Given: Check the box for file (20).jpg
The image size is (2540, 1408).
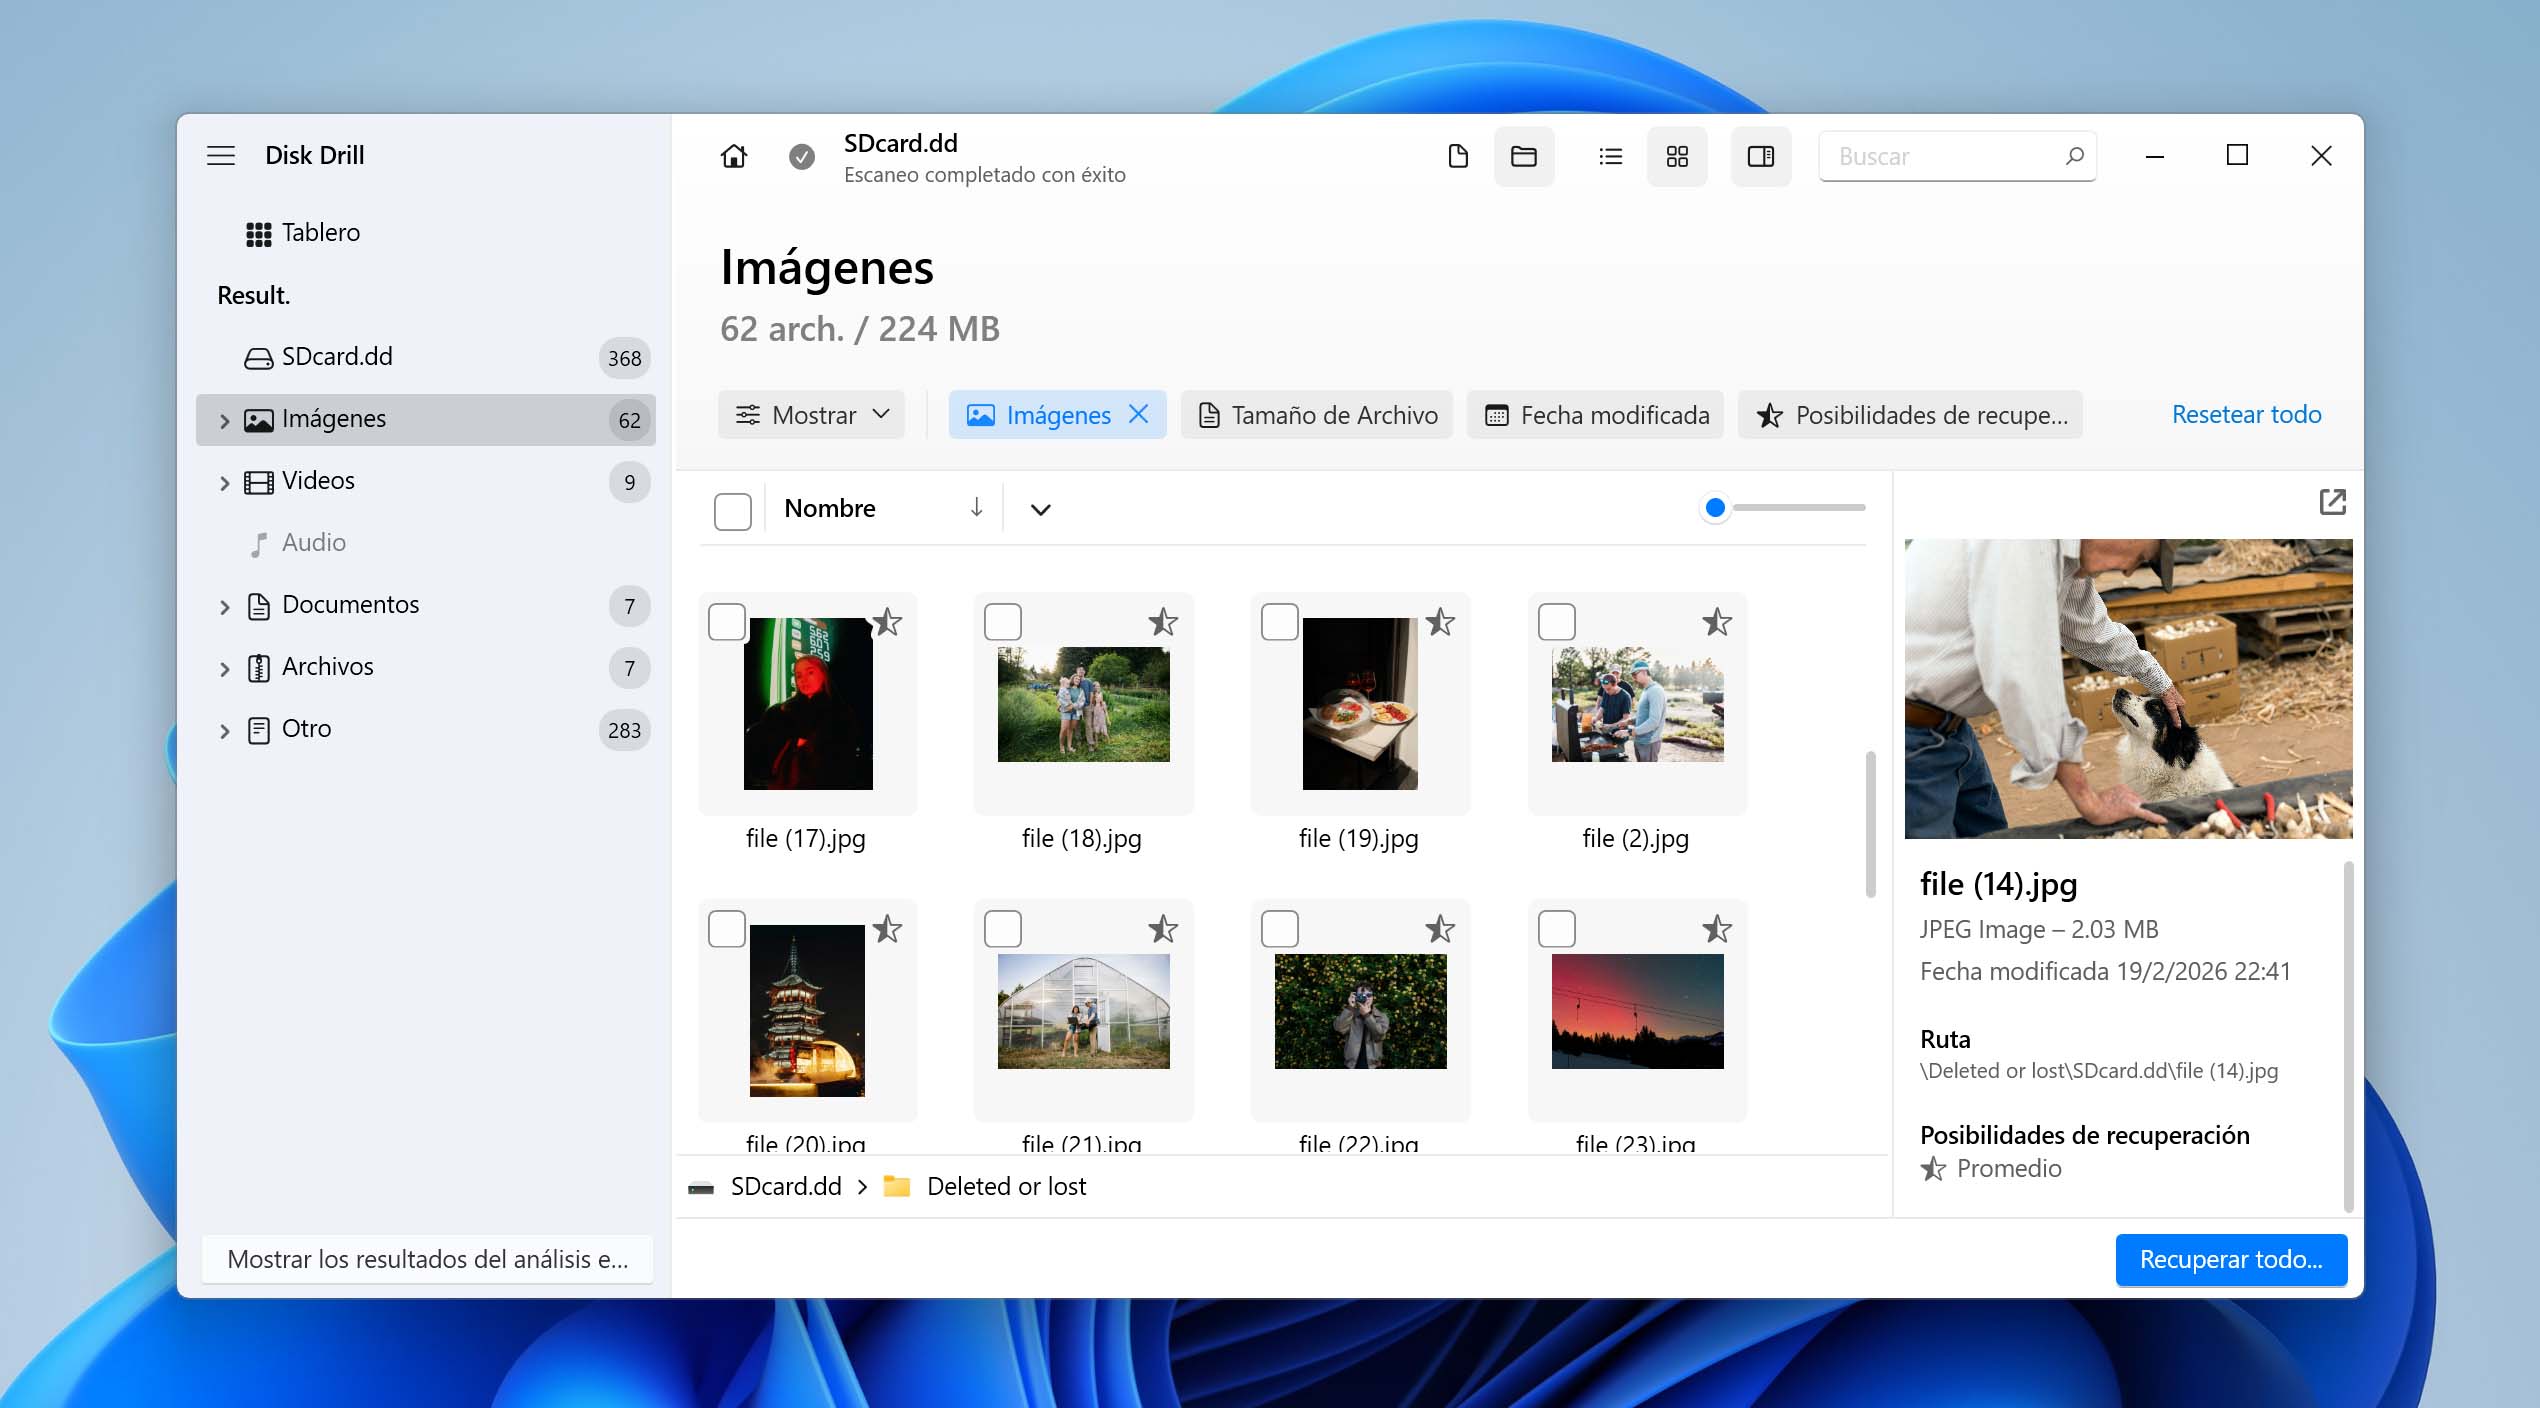Looking at the screenshot, I should (727, 929).
